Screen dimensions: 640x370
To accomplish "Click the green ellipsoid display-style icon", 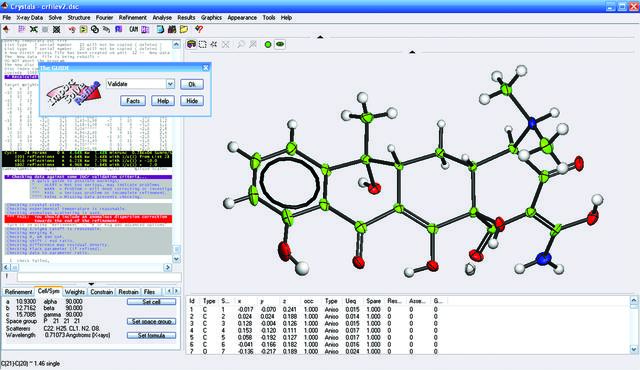I will tap(280, 44).
